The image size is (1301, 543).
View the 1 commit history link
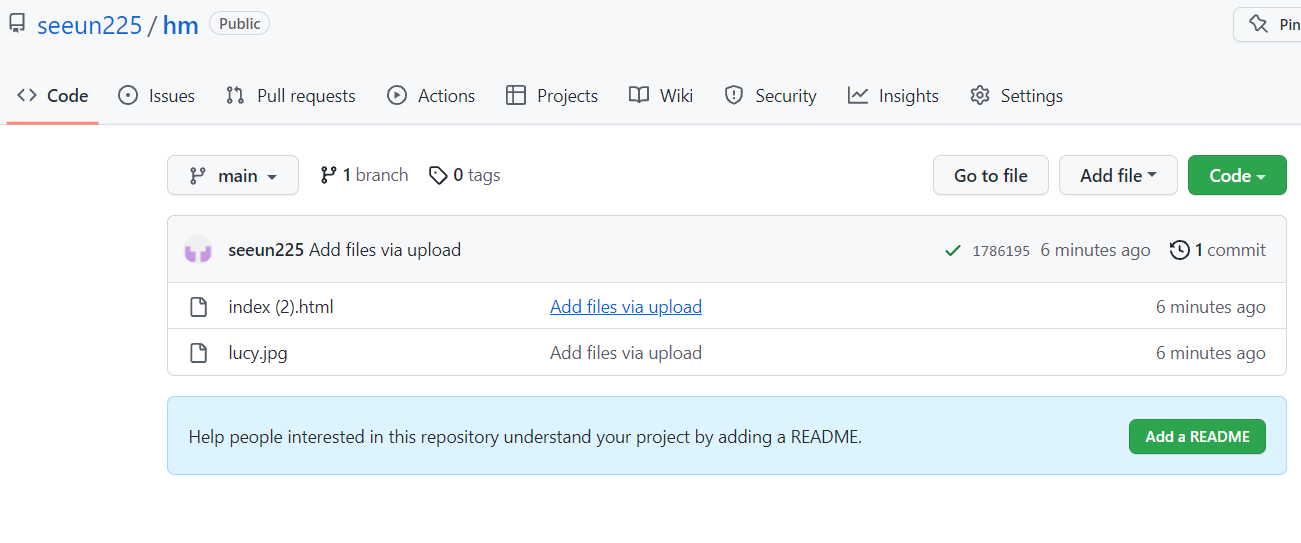tap(1218, 250)
